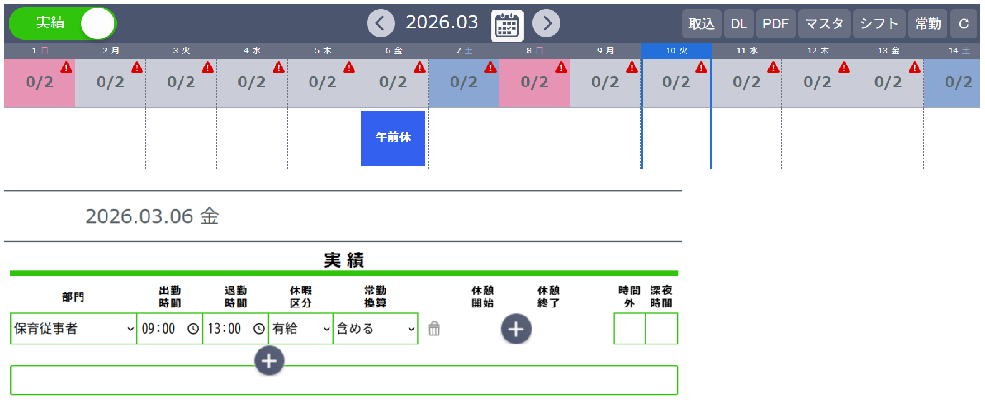Toggle the 実績 switch
The image size is (985, 402).
[62, 23]
